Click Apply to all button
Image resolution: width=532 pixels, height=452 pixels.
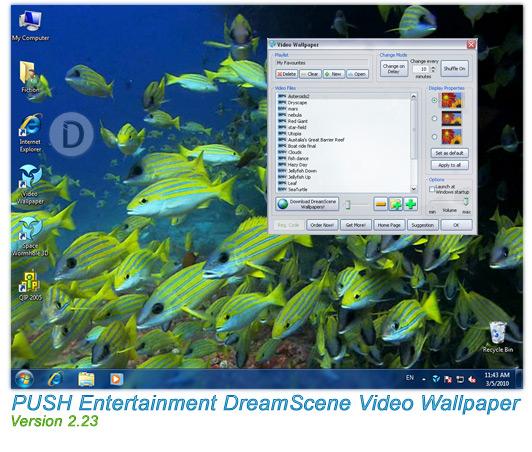(x=449, y=165)
